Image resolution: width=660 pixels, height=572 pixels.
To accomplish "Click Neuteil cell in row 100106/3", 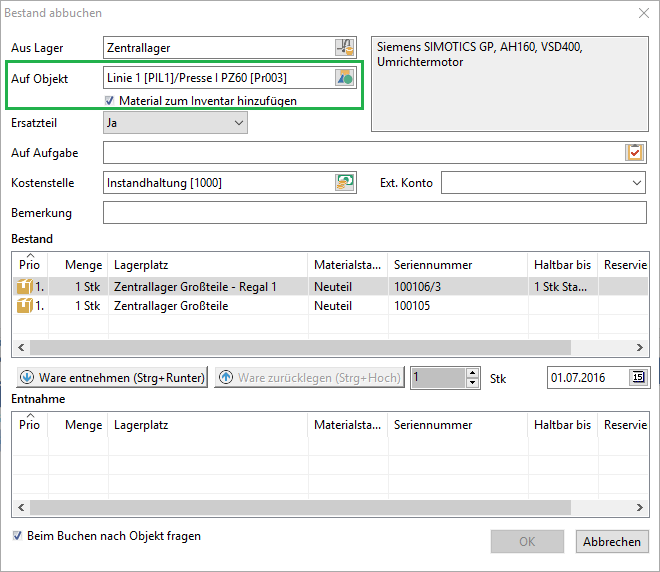I will point(348,287).
